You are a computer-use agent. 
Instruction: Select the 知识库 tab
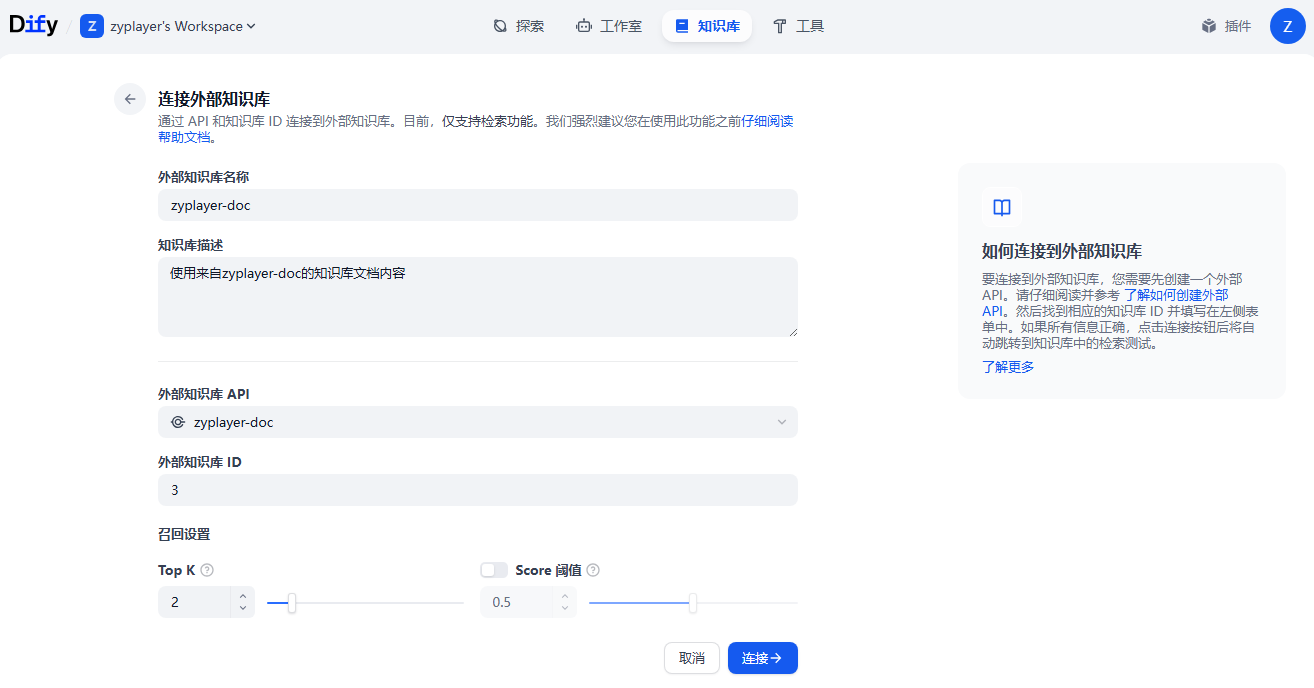point(707,26)
